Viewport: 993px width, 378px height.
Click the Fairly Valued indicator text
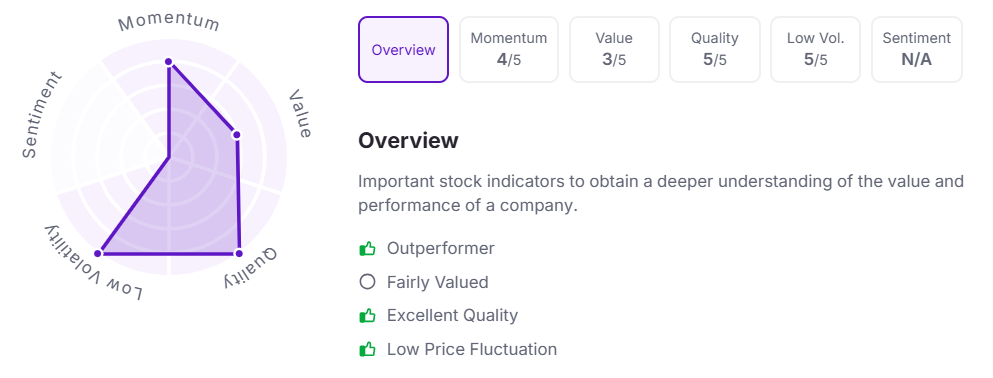[438, 282]
